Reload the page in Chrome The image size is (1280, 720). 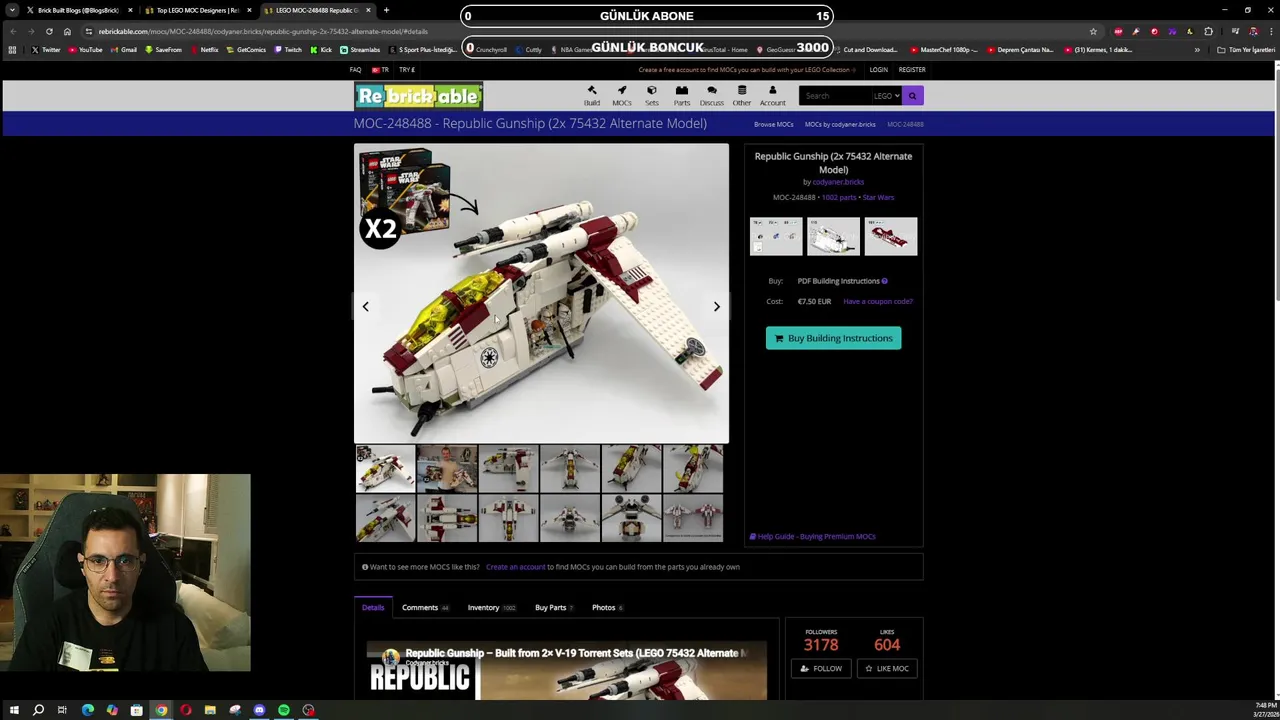[49, 31]
